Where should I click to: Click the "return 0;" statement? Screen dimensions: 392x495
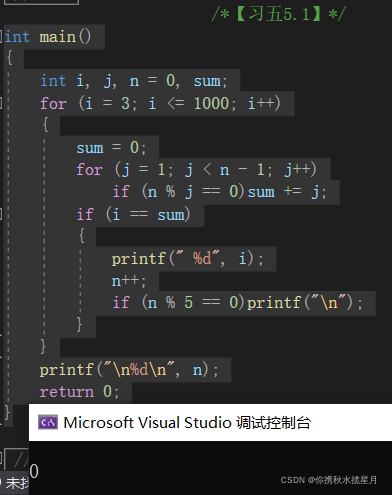(x=79, y=392)
